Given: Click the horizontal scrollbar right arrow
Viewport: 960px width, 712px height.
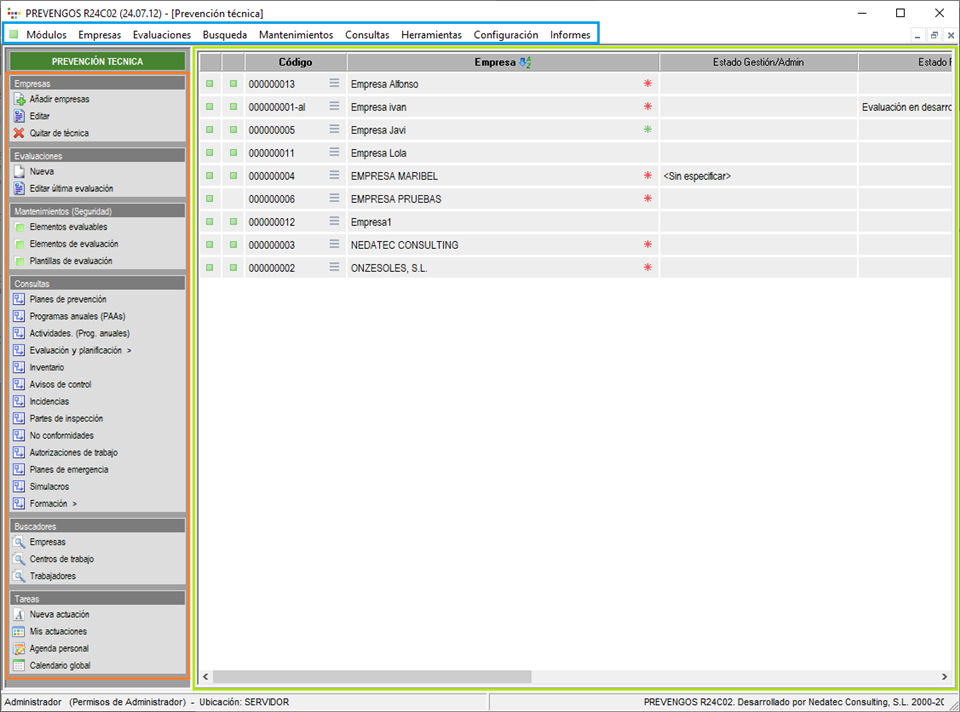Looking at the screenshot, I should coord(943,677).
